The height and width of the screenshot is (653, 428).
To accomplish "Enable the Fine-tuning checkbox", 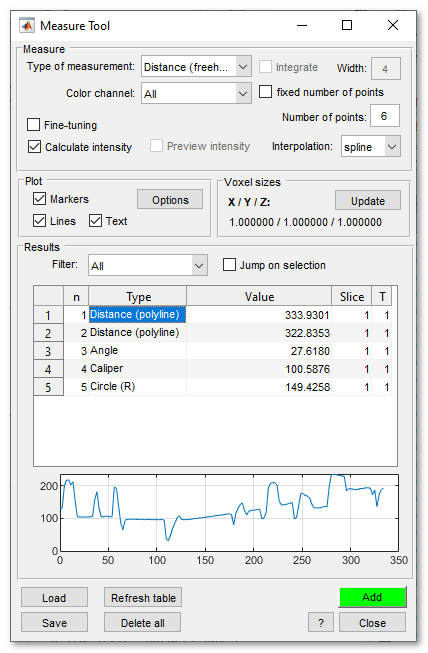I will (x=34, y=125).
